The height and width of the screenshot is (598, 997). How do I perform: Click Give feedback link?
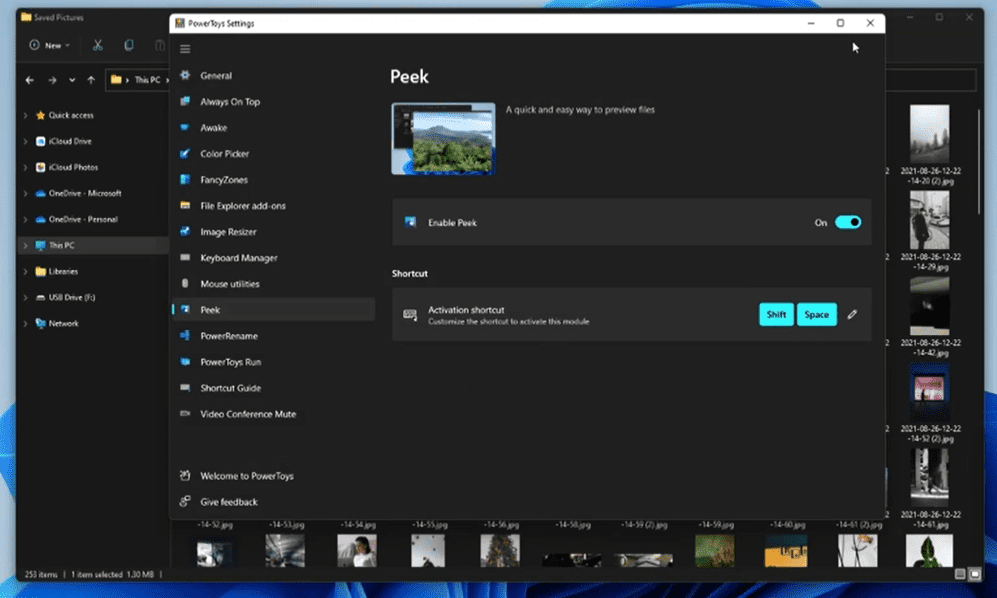tap(228, 502)
